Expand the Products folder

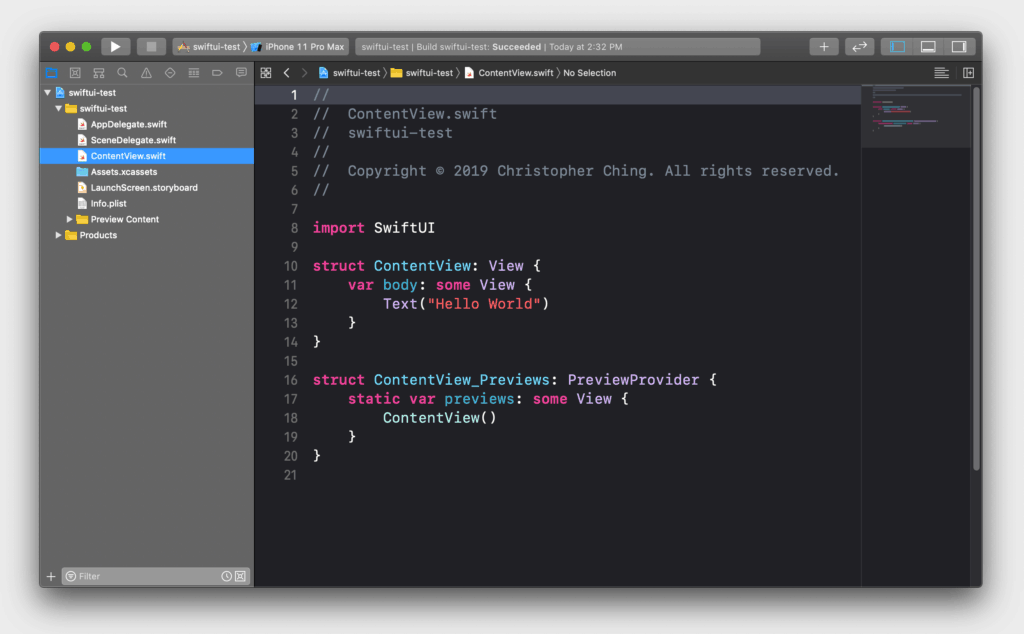click(59, 235)
